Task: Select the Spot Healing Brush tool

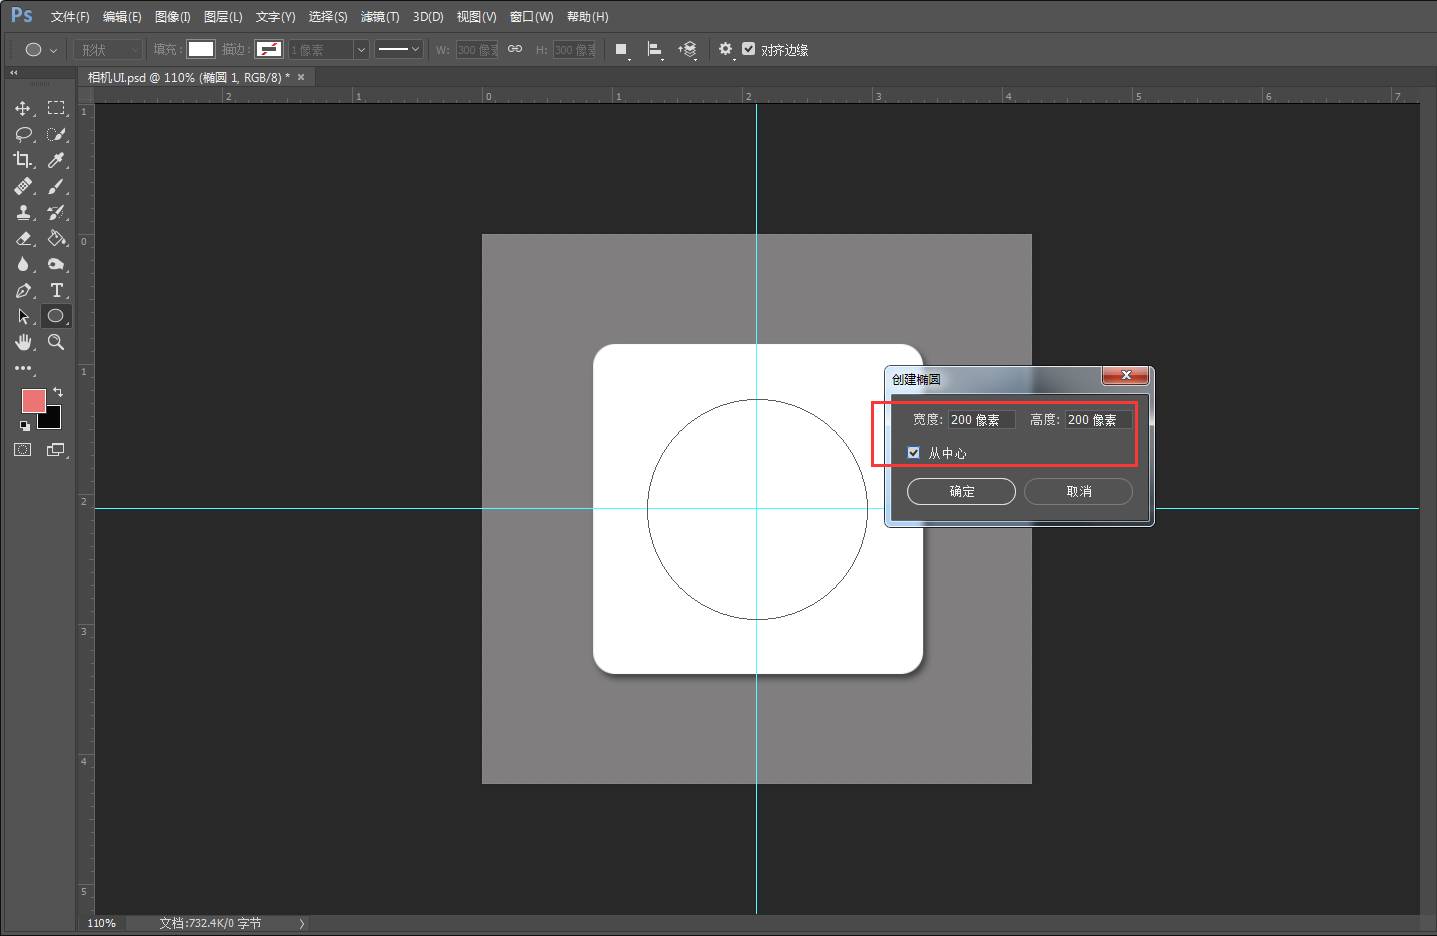Action: click(x=23, y=186)
